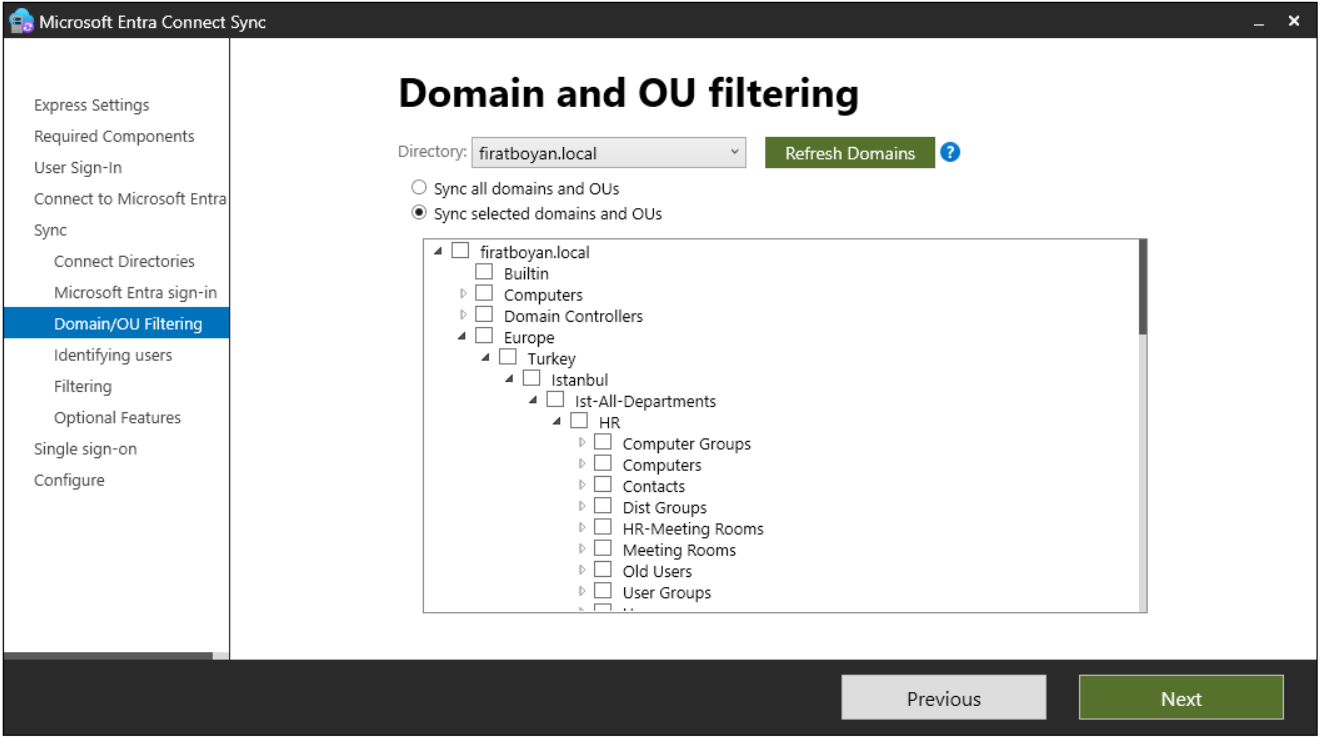Check the firatboyan.local root checkbox

[x=460, y=251]
